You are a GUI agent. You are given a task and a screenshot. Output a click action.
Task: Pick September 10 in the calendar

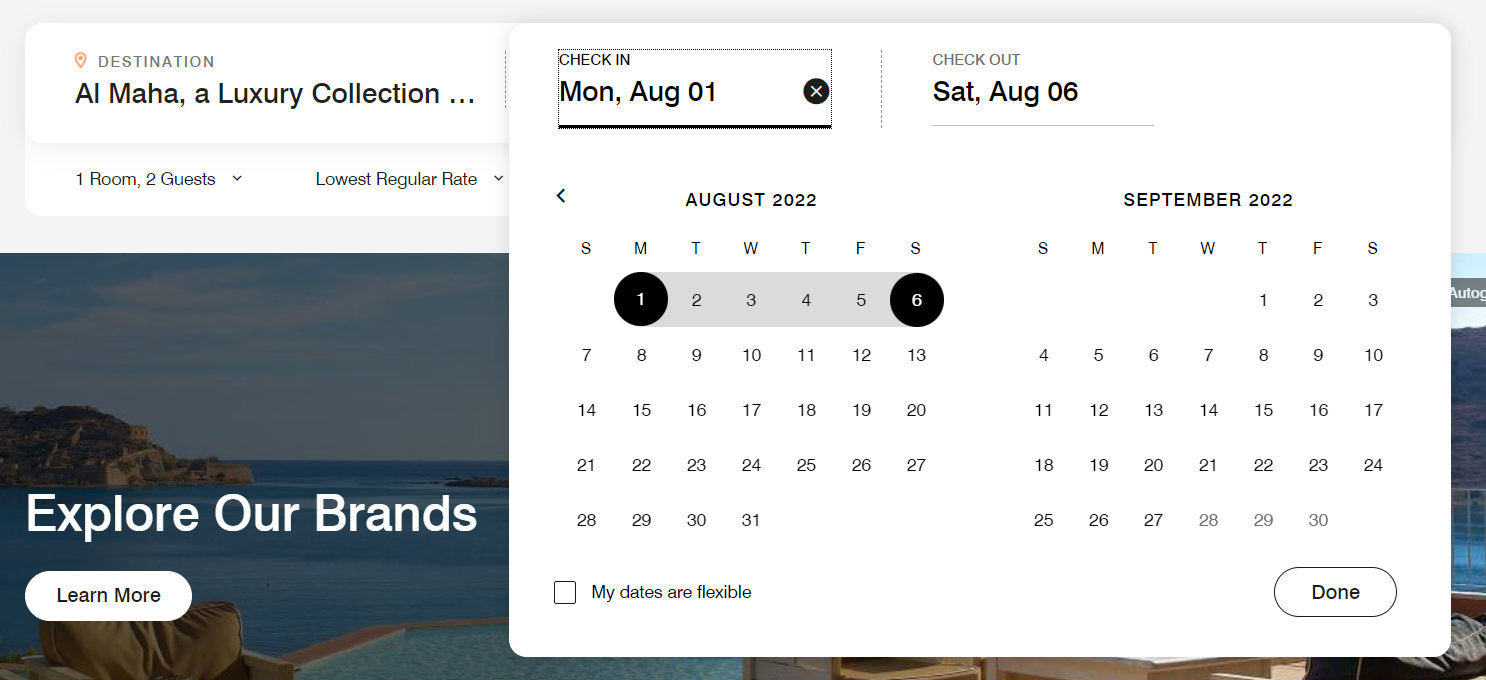[x=1373, y=355]
